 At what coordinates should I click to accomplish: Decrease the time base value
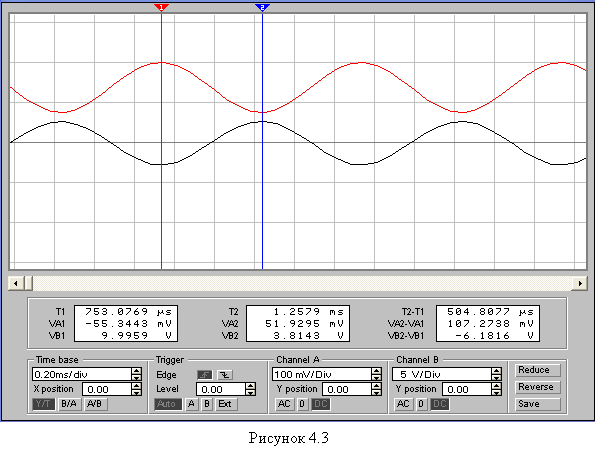click(137, 377)
